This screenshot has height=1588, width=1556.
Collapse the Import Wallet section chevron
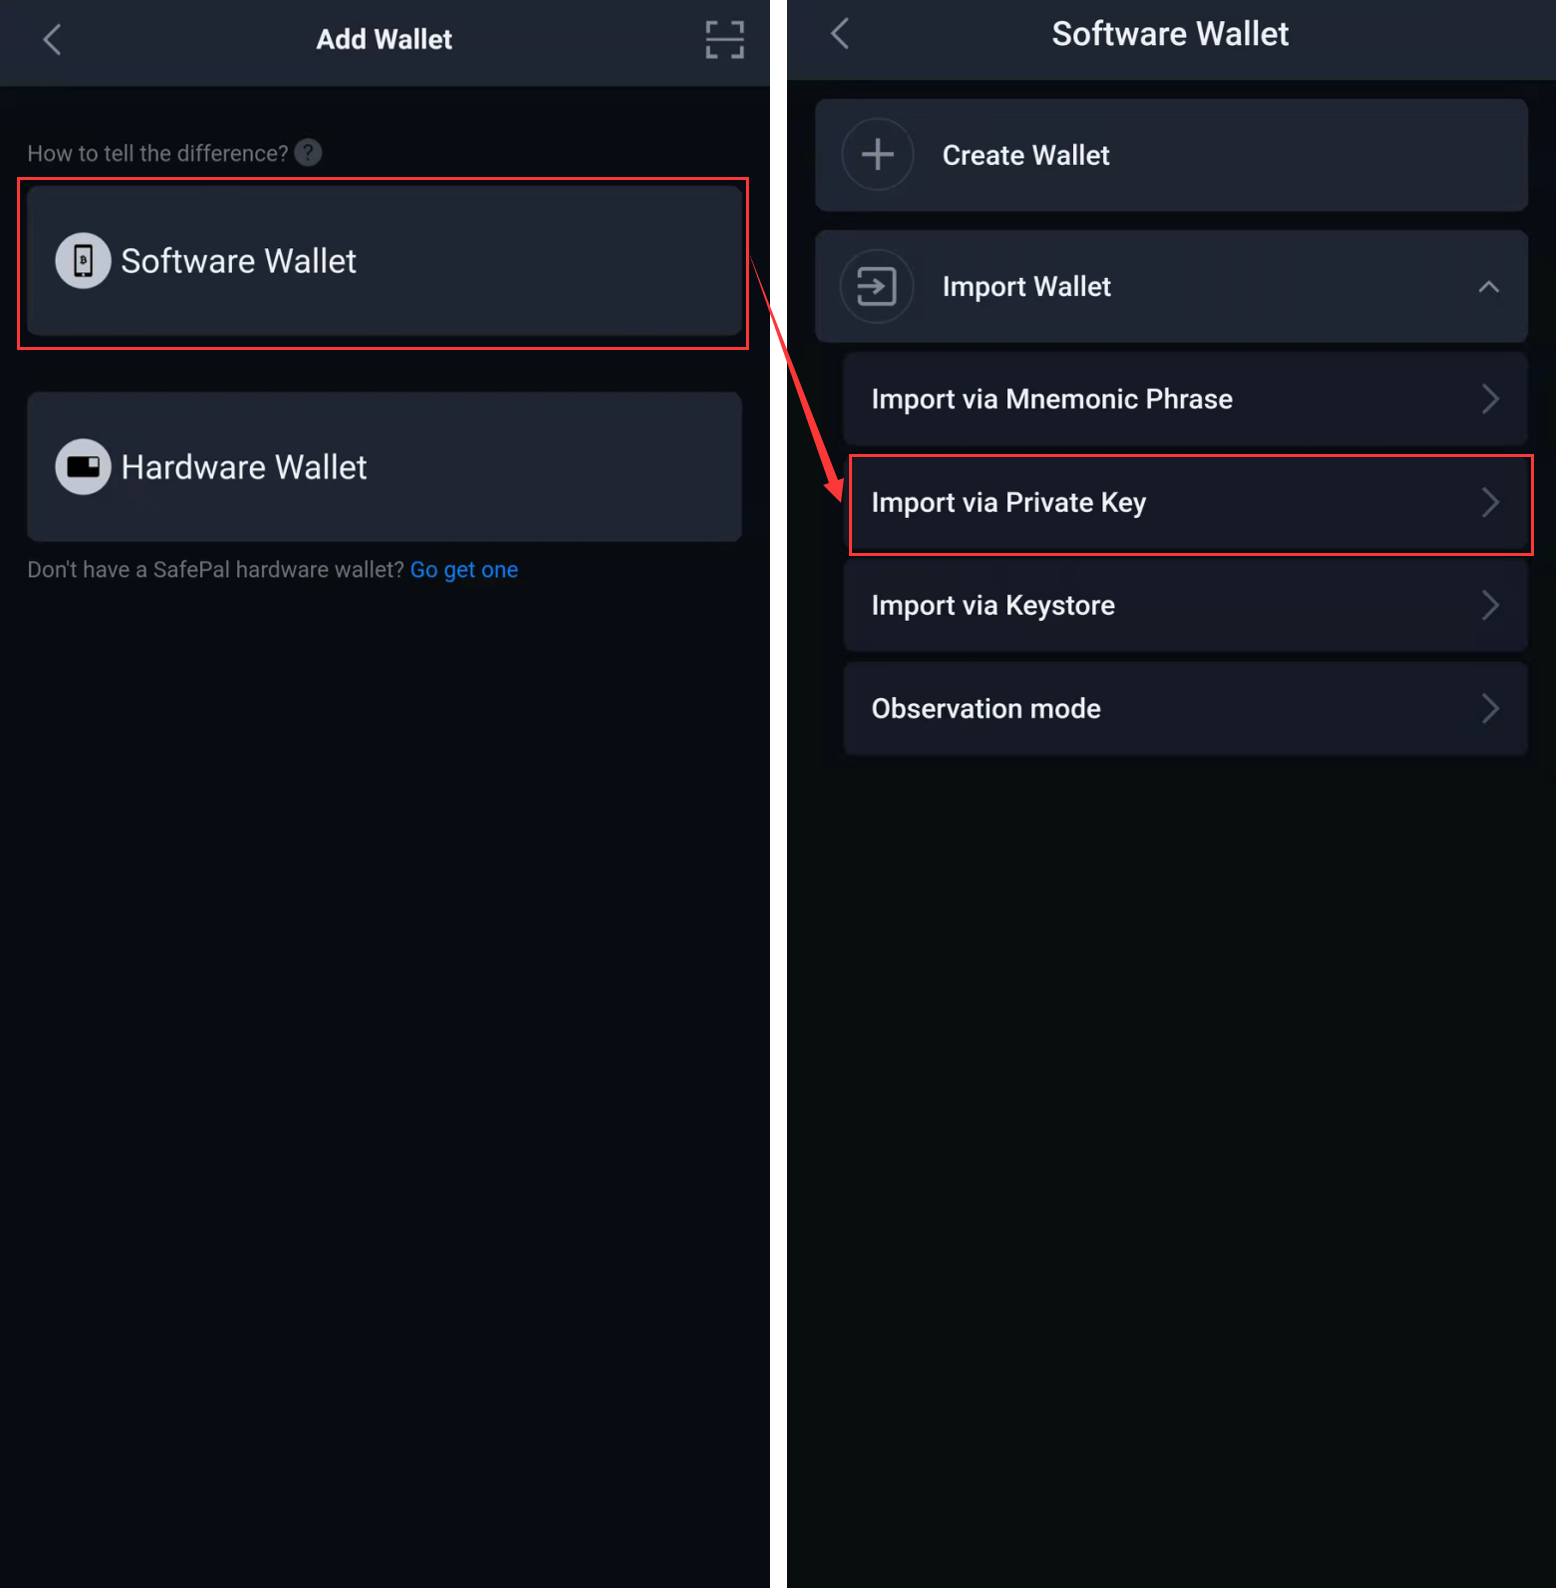[1488, 287]
